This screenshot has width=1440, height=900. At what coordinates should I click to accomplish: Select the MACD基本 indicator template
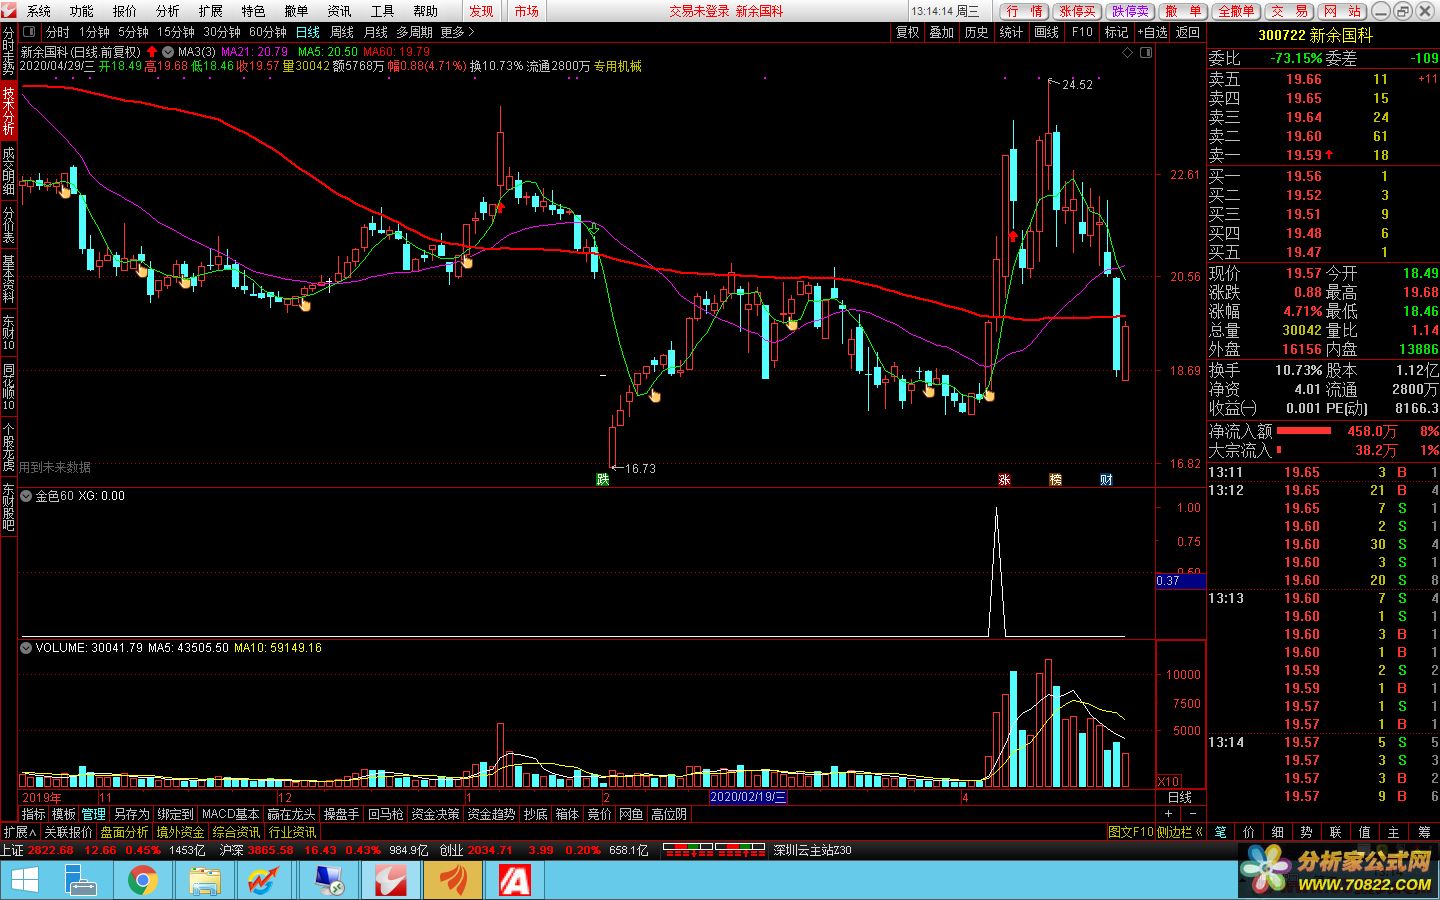click(x=230, y=814)
